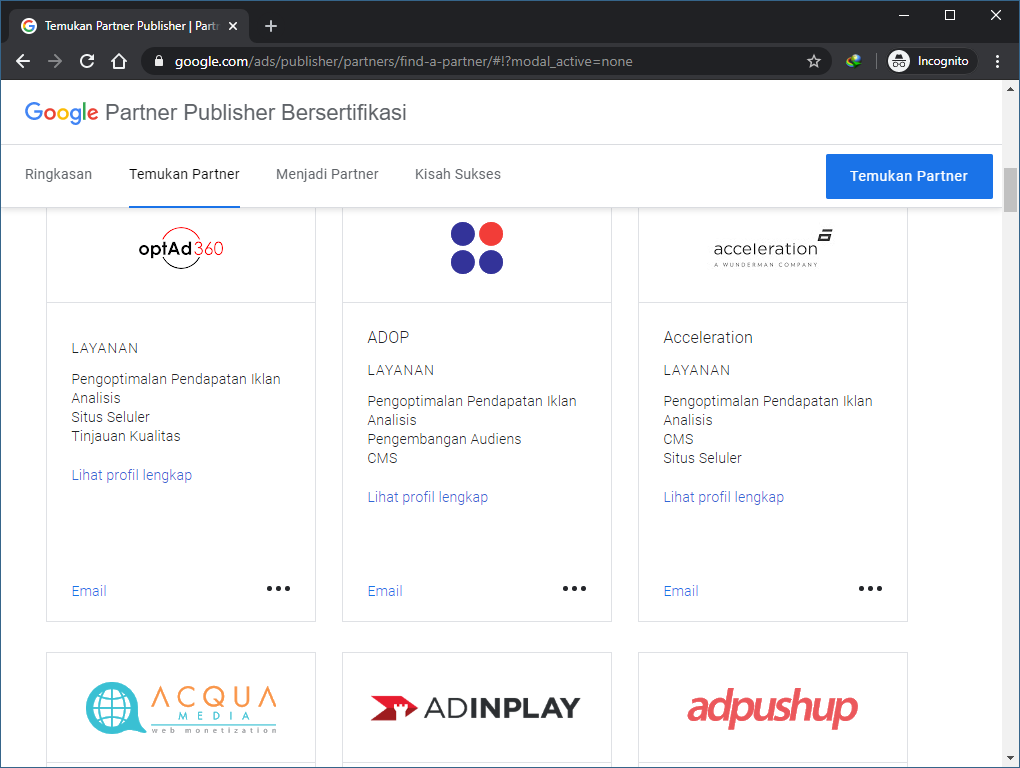The image size is (1020, 768).
Task: Open more options on the ADOP card
Action: coord(574,589)
